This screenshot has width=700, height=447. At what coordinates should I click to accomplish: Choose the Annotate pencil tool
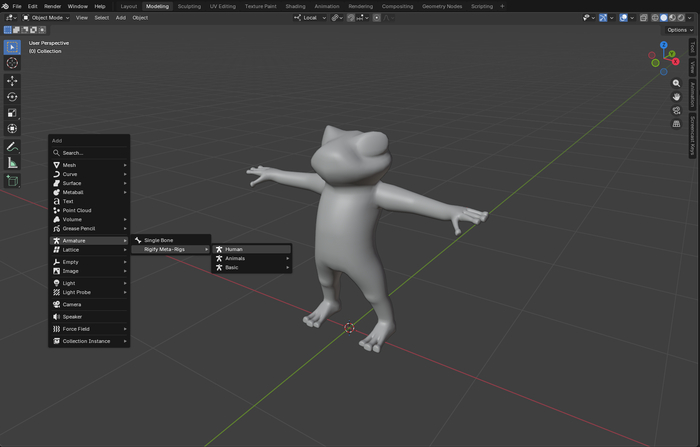point(12,146)
